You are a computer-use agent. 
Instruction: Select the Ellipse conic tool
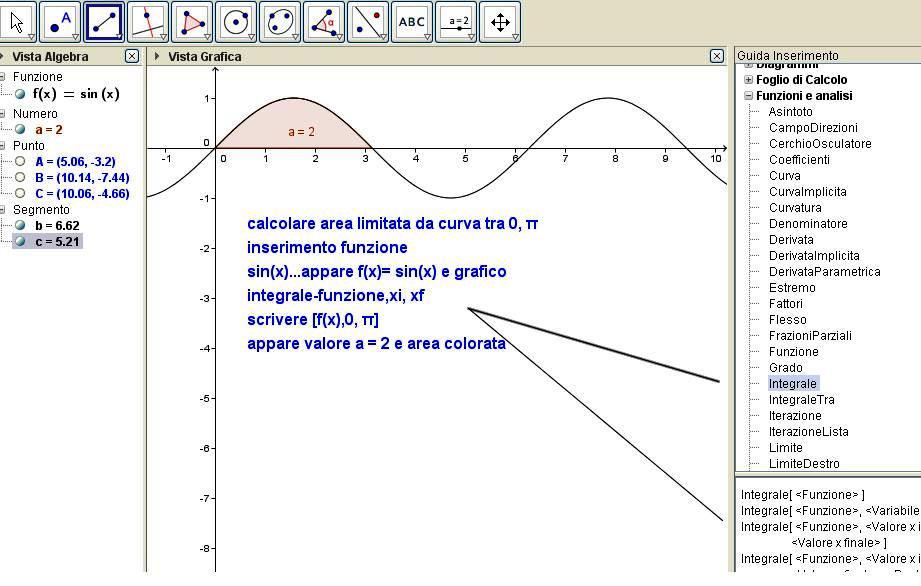[x=280, y=22]
